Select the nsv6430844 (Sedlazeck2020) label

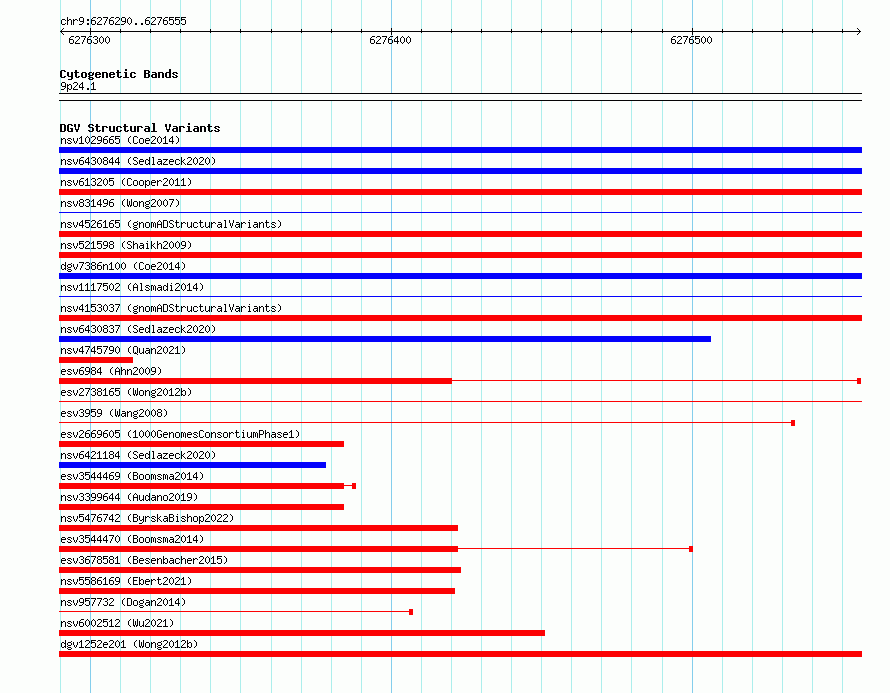click(138, 161)
